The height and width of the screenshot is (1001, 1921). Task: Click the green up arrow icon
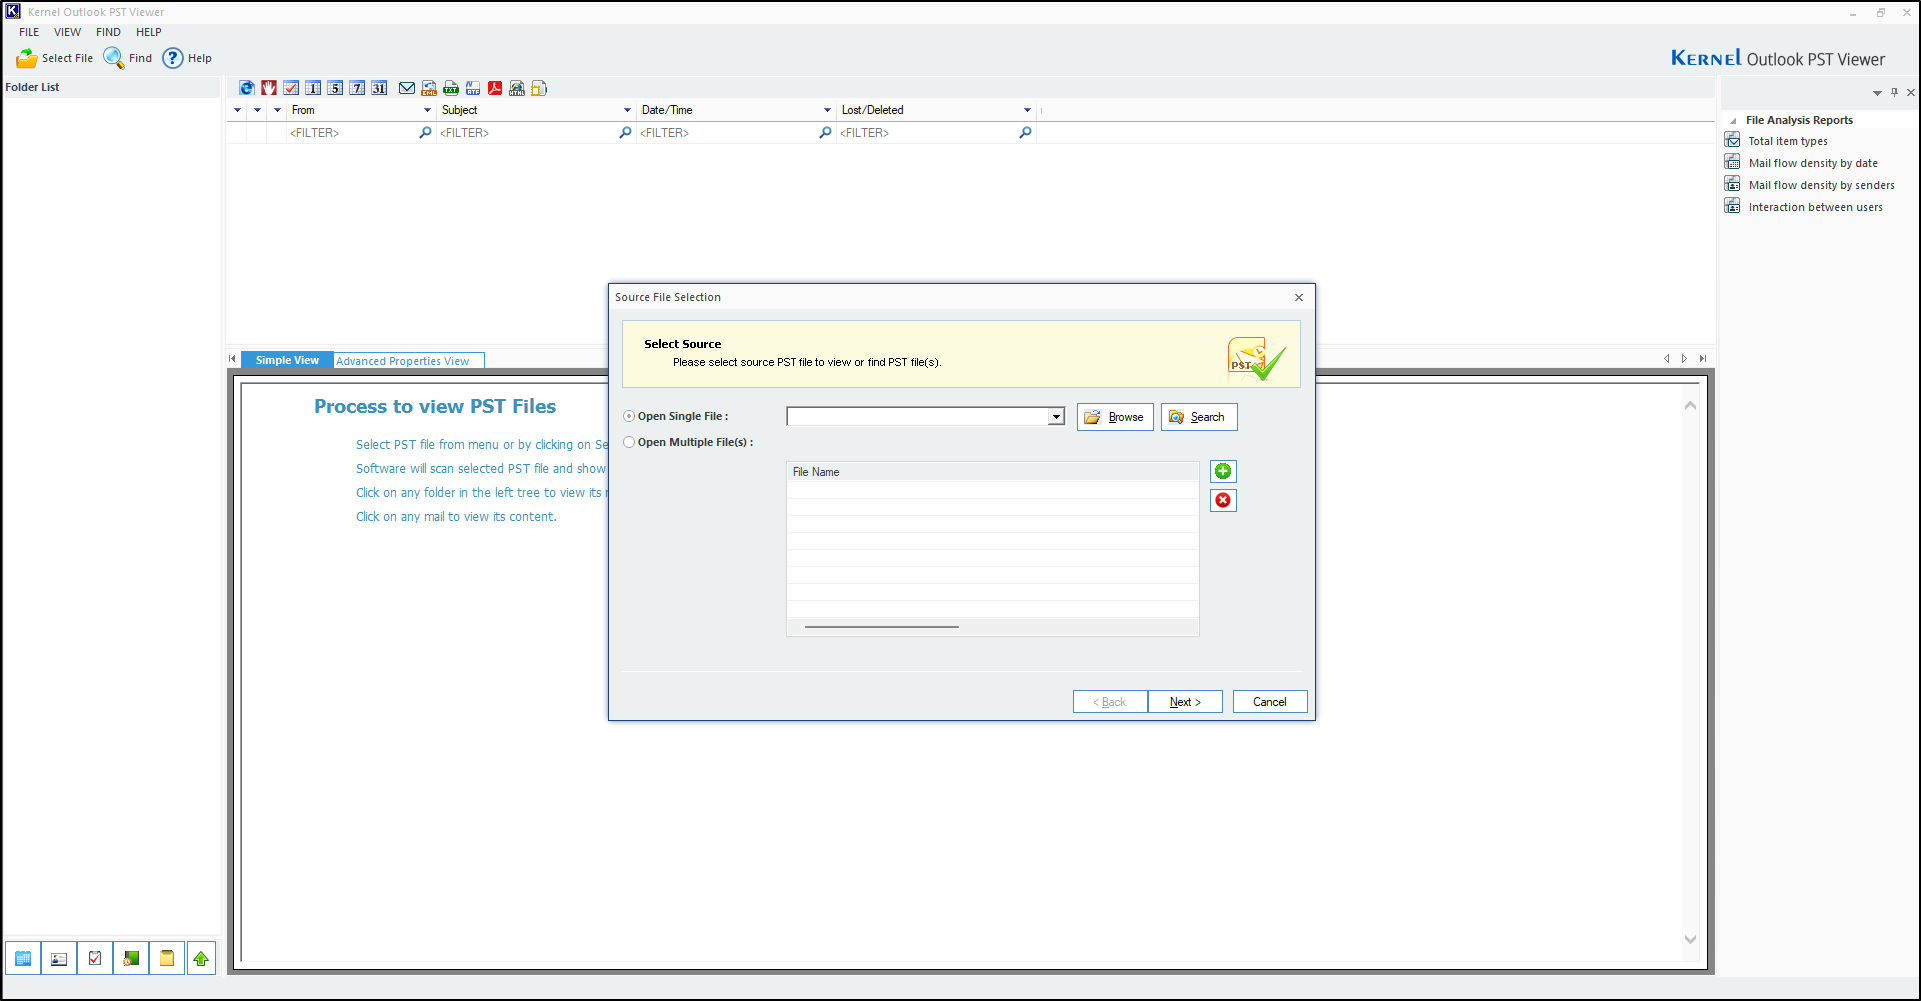201,958
